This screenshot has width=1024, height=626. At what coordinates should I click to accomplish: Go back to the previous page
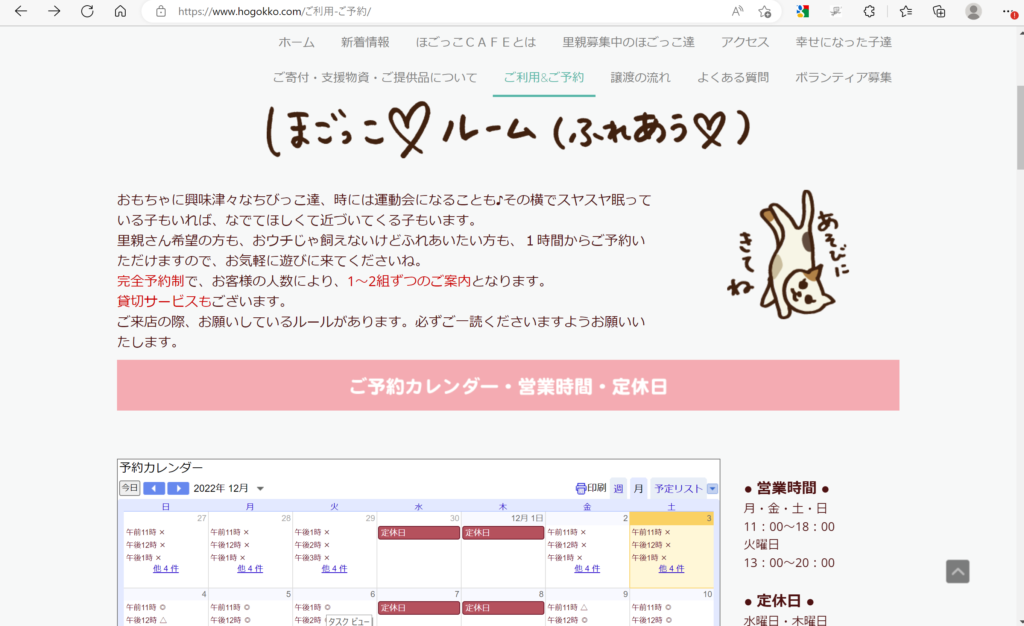point(21,11)
